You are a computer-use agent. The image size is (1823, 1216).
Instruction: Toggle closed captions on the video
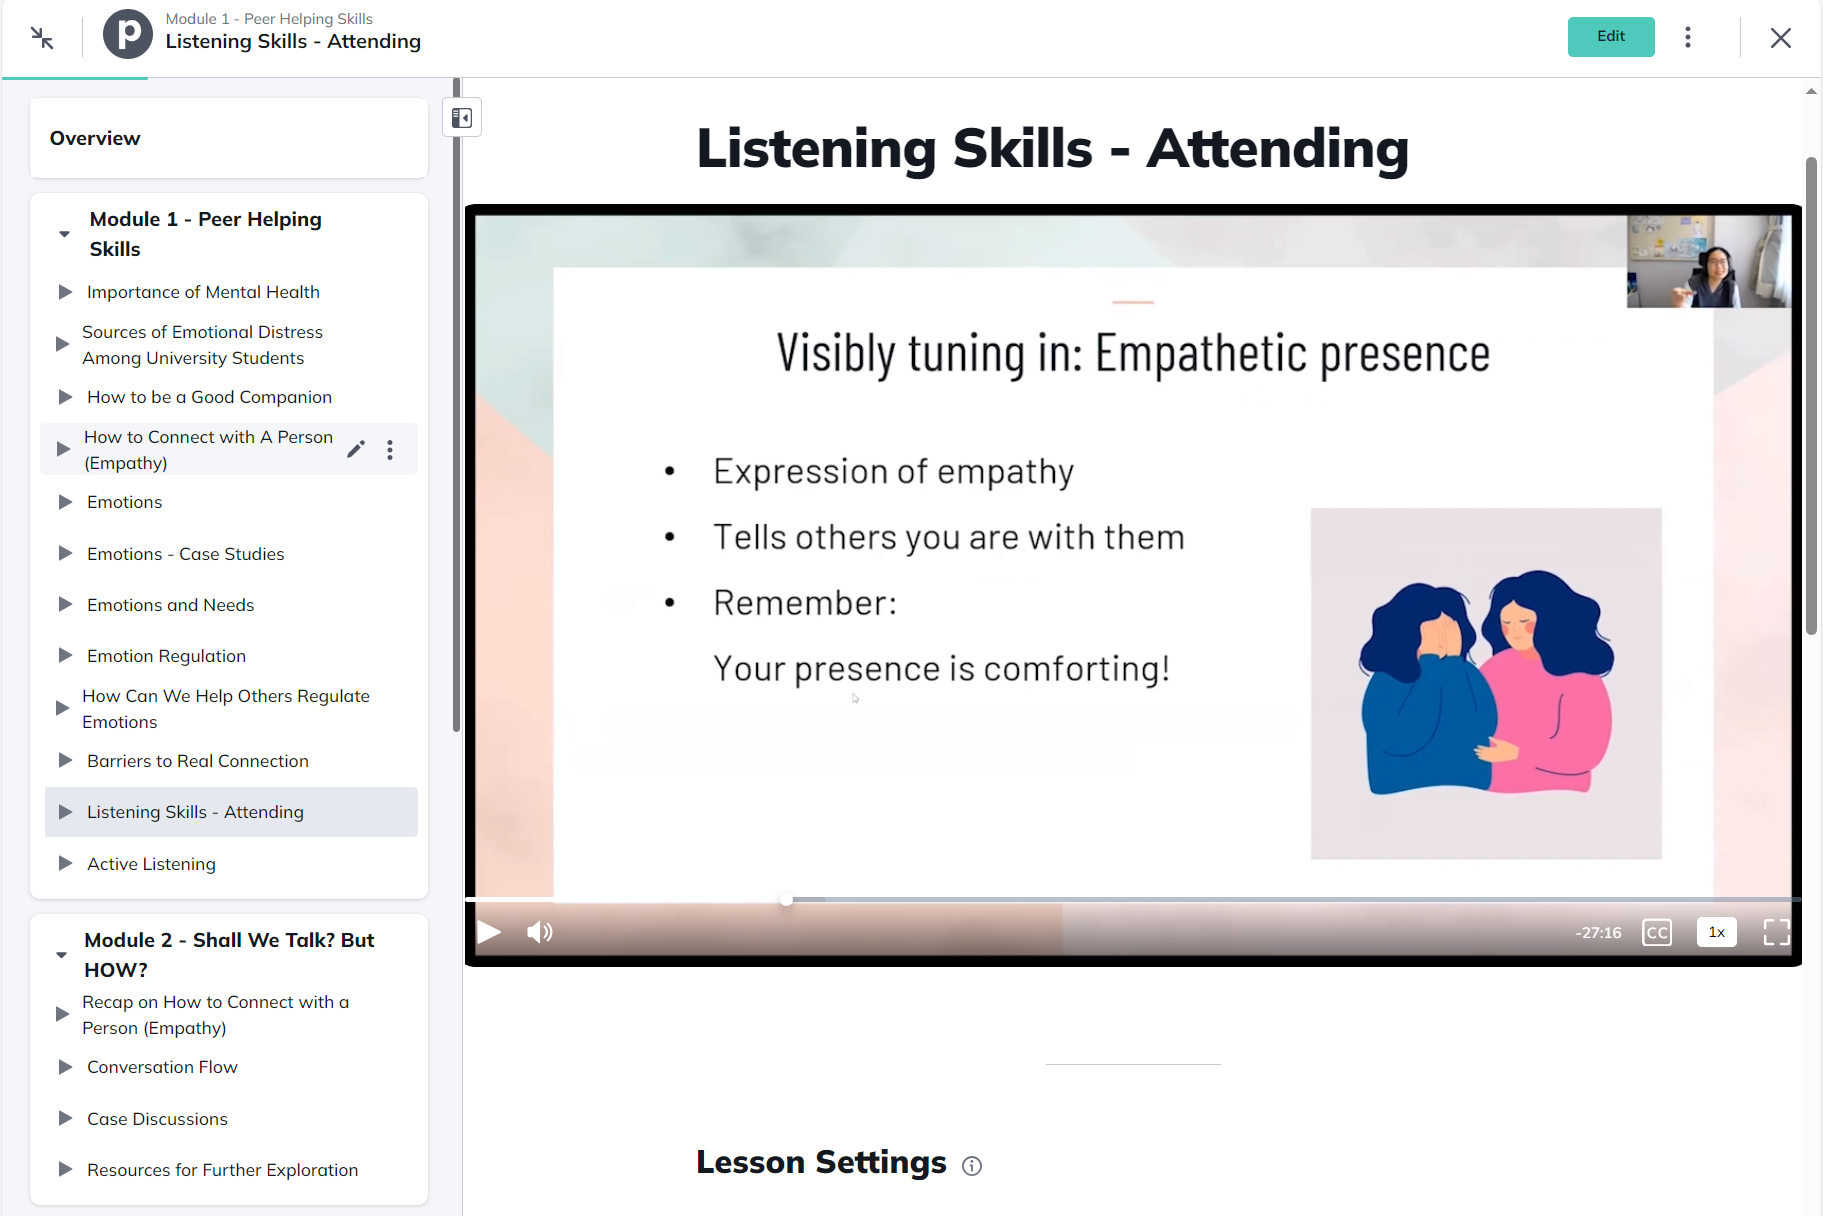[1657, 932]
